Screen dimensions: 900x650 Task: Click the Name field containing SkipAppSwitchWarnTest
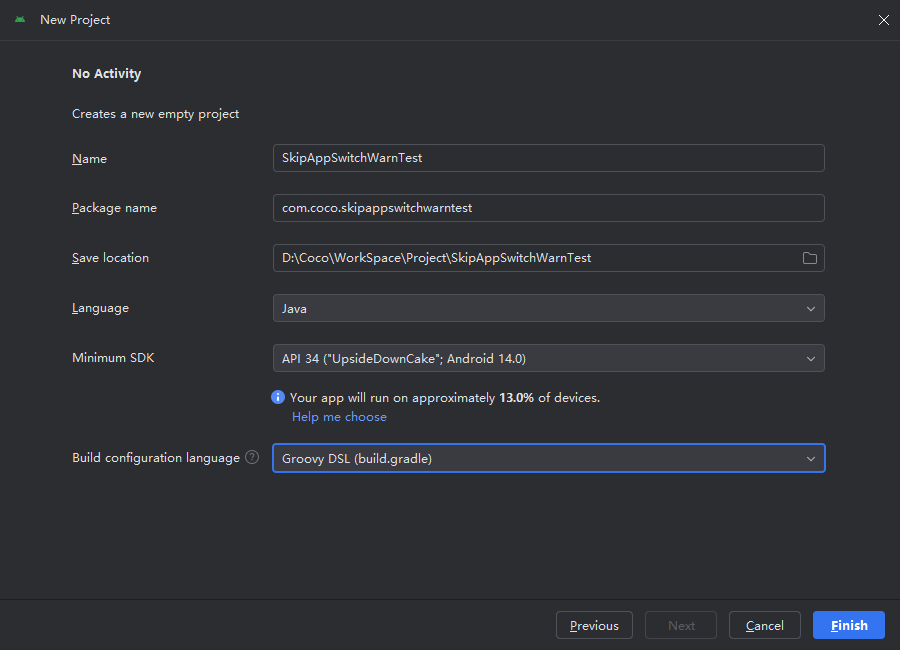(x=549, y=158)
